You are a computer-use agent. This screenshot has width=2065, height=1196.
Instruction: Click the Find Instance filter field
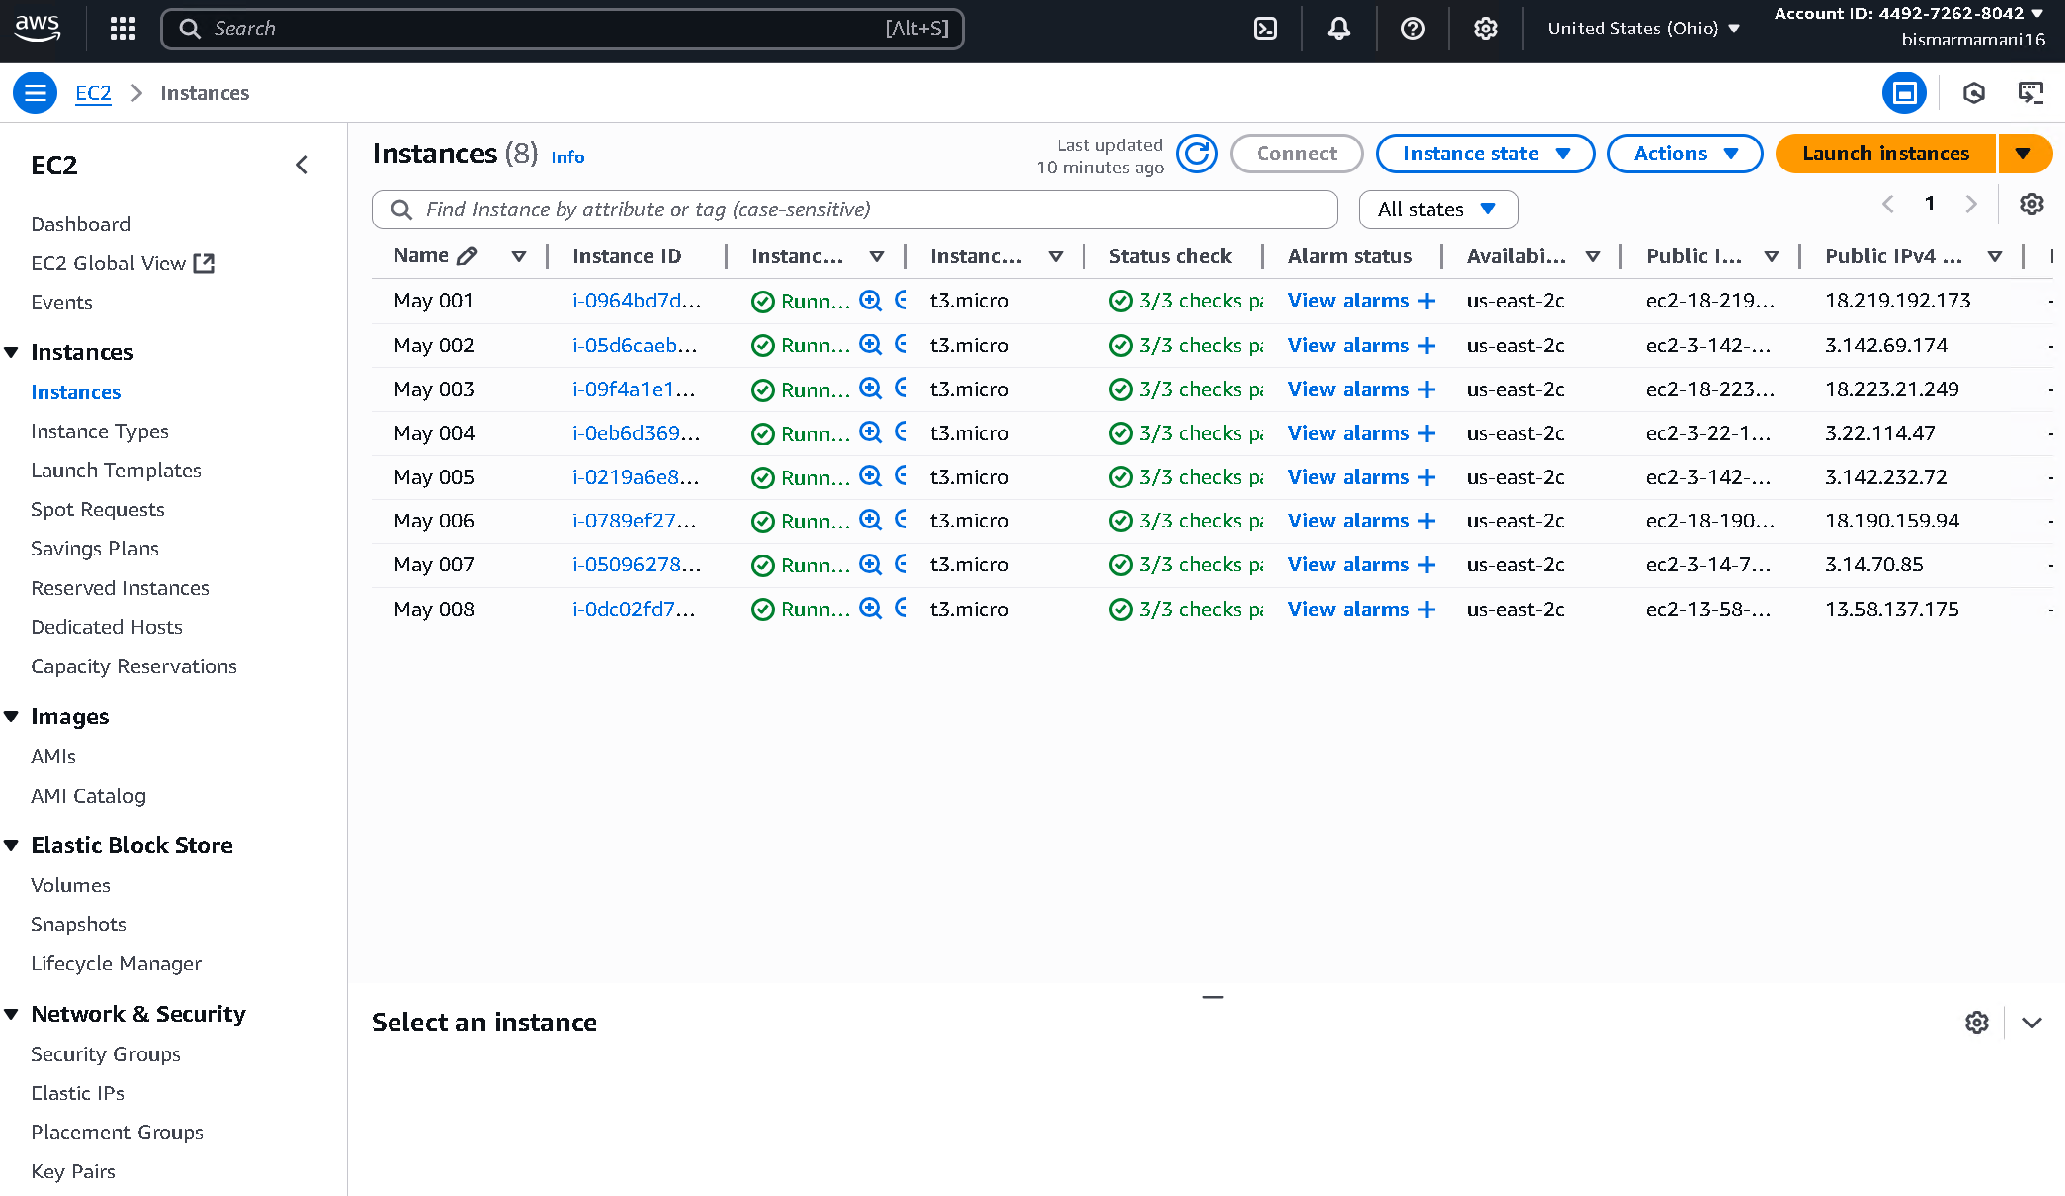pyautogui.click(x=855, y=209)
